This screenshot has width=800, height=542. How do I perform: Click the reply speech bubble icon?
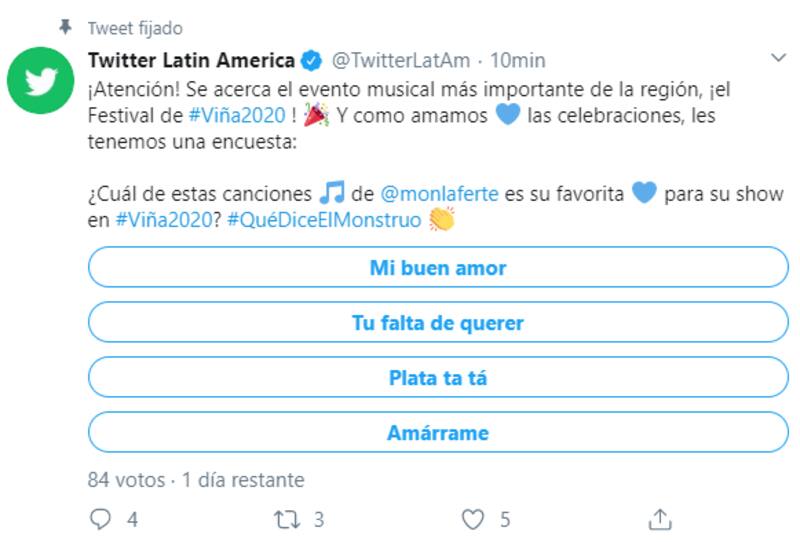[x=100, y=519]
